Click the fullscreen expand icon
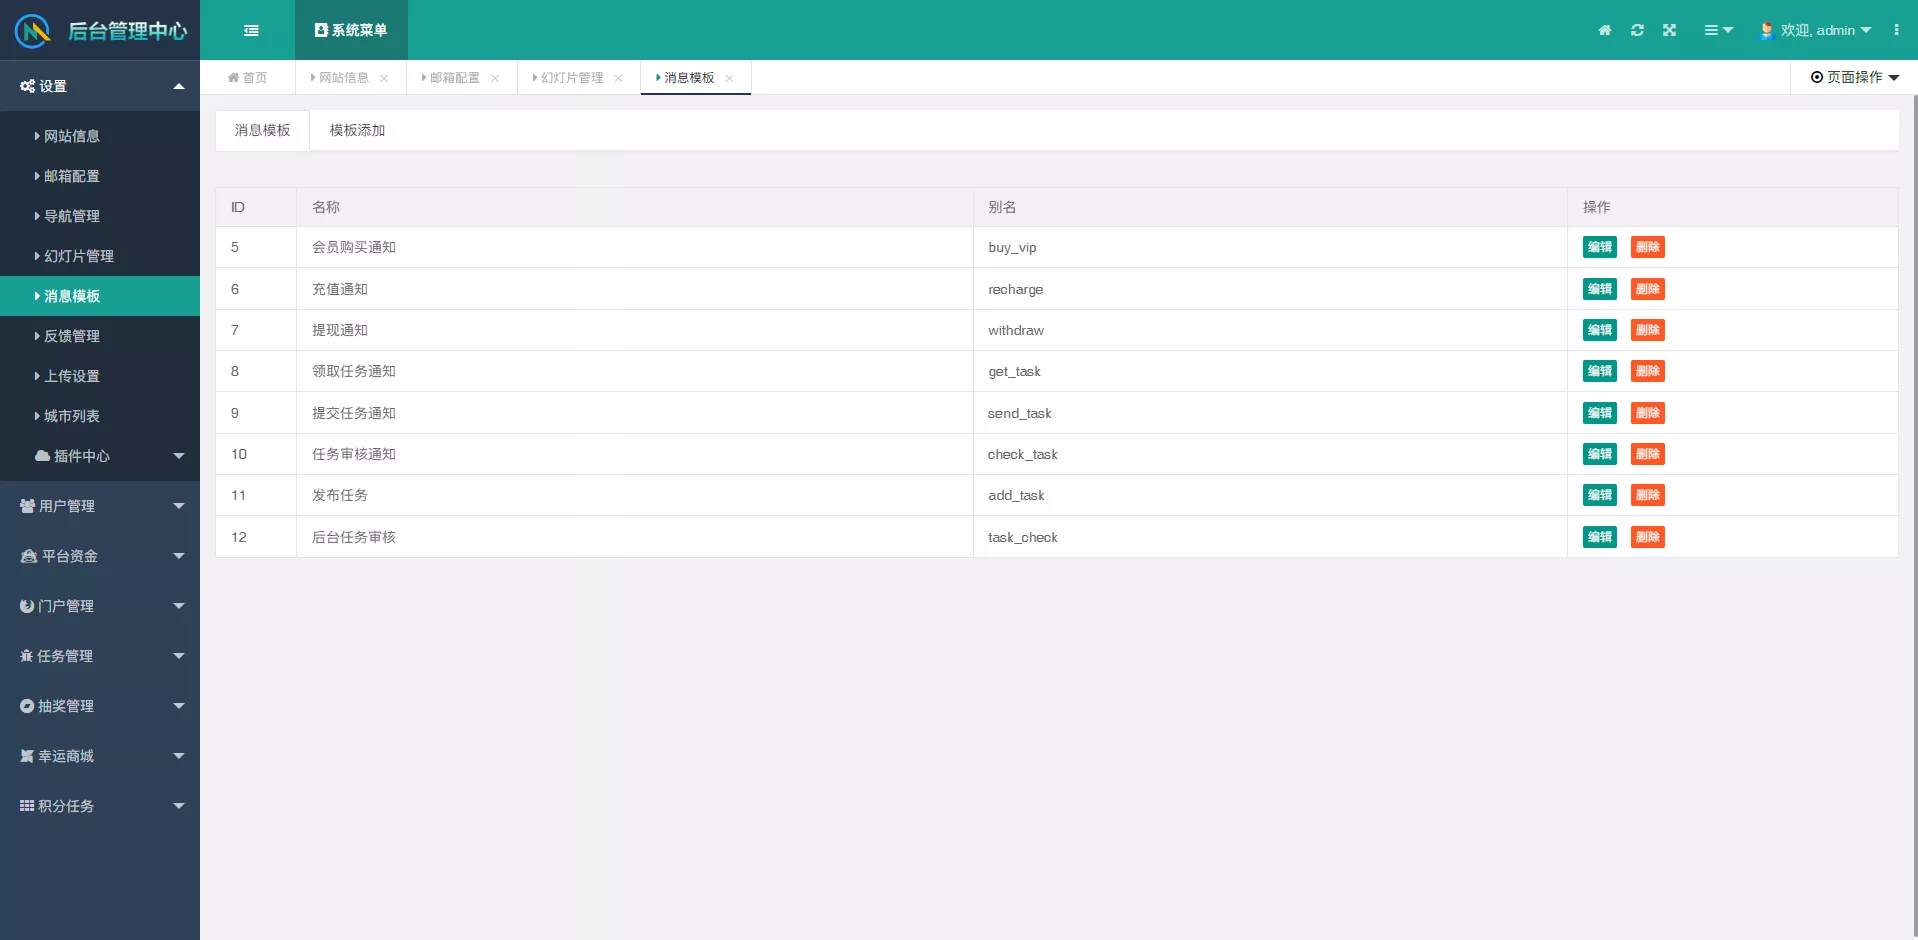1918x940 pixels. (1669, 30)
